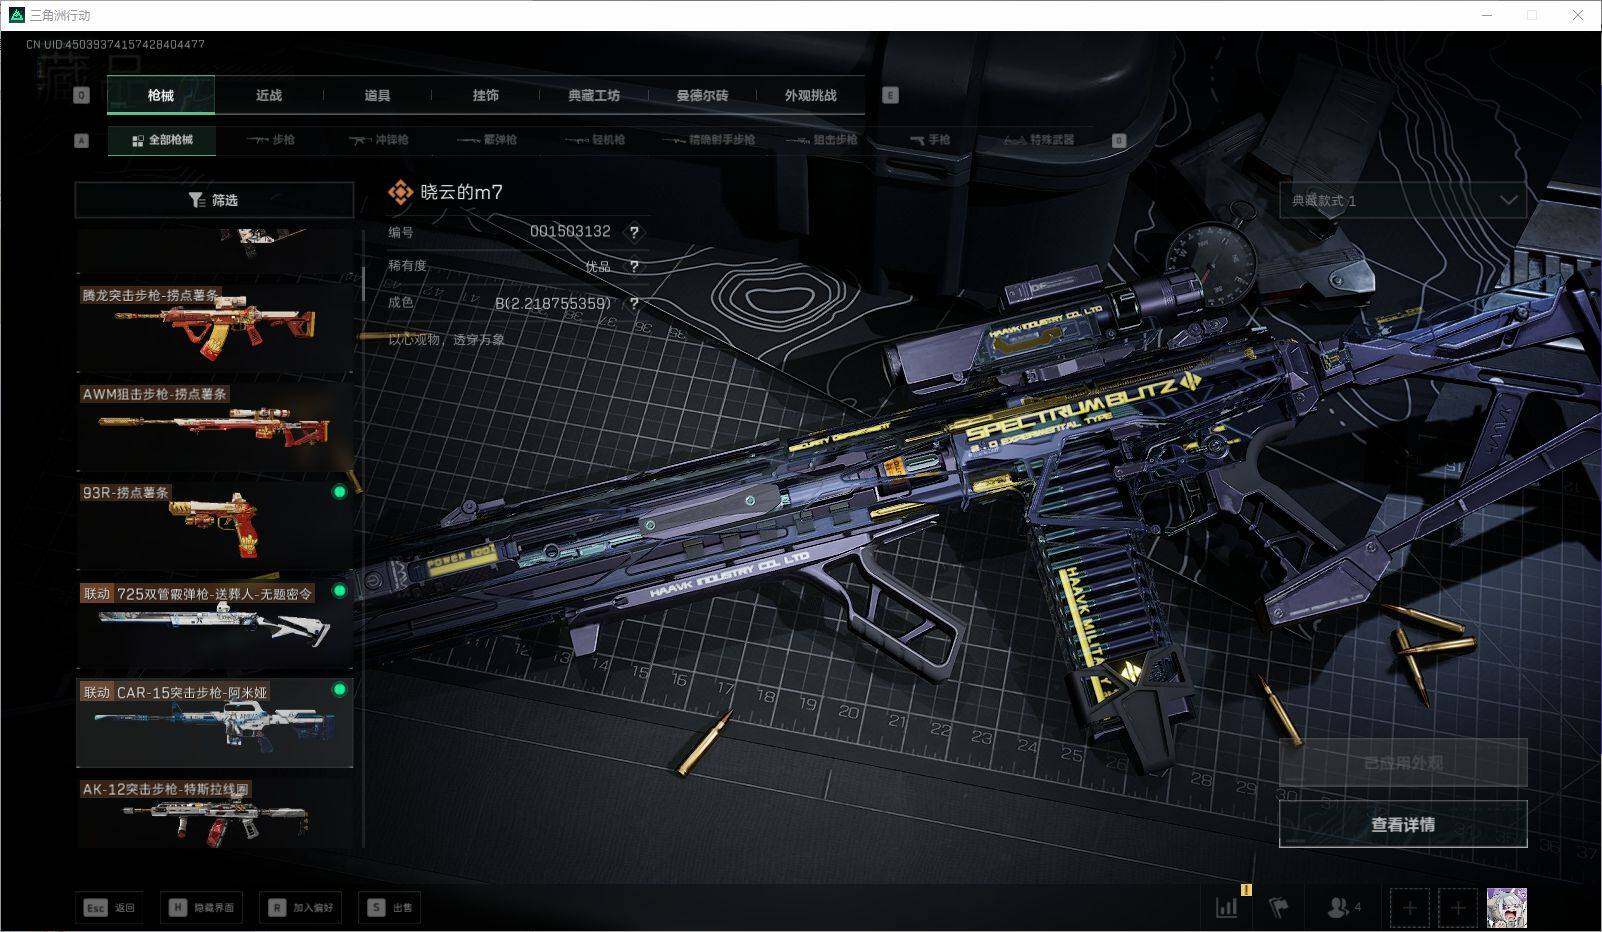Click the E next-tab key icon

point(890,95)
